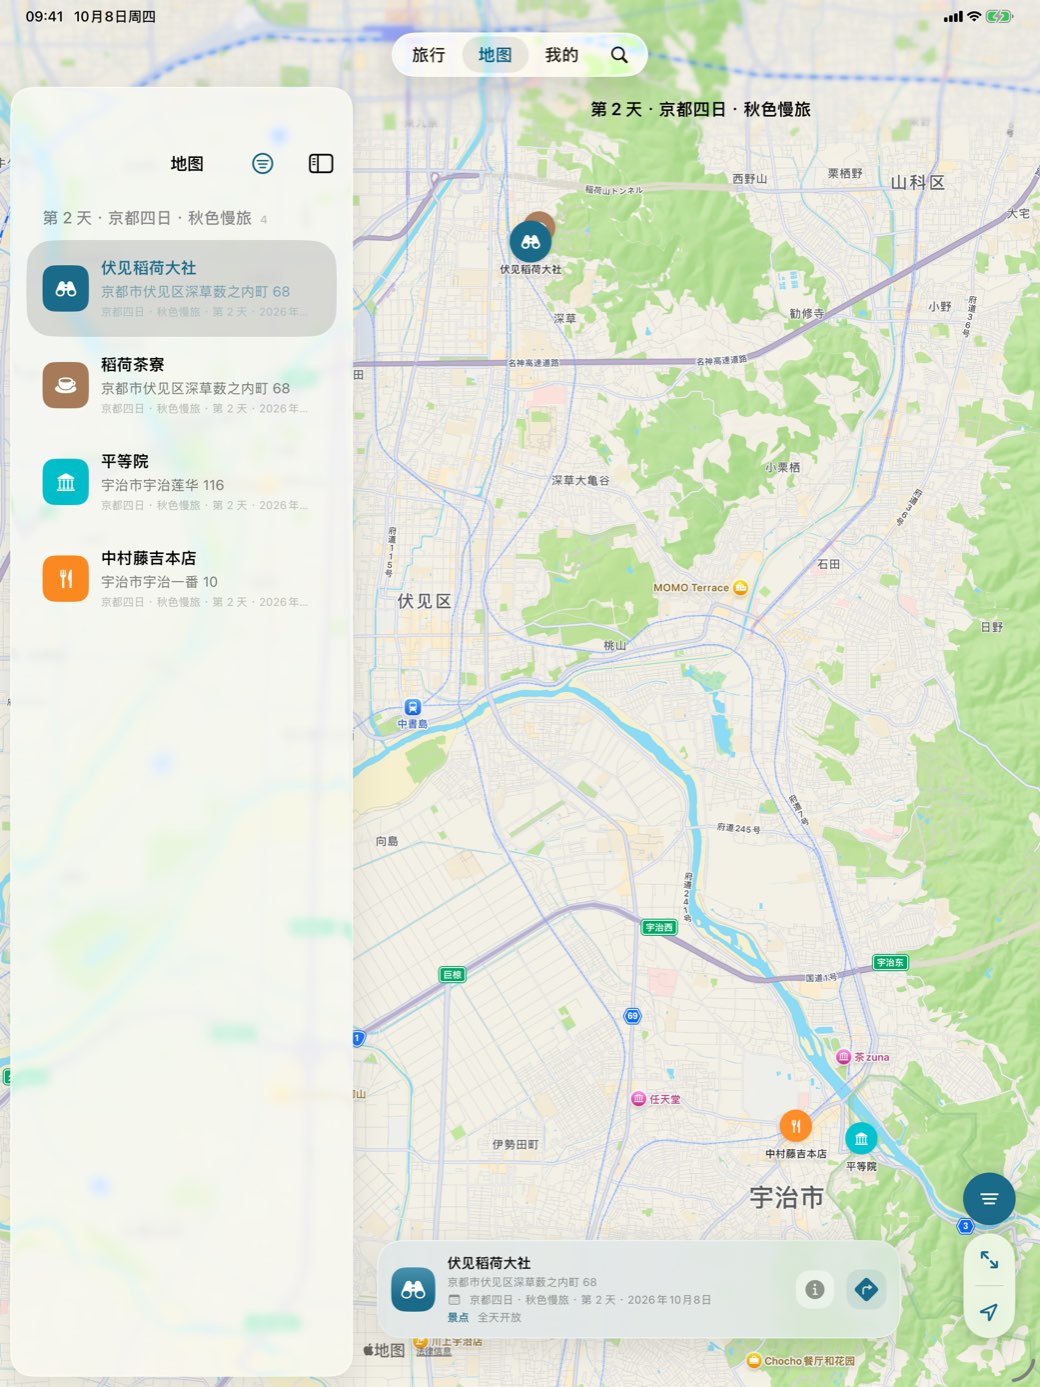Viewport: 1040px width, 1387px height.
Task: Toggle the sidebar panel icon
Action: tap(321, 163)
